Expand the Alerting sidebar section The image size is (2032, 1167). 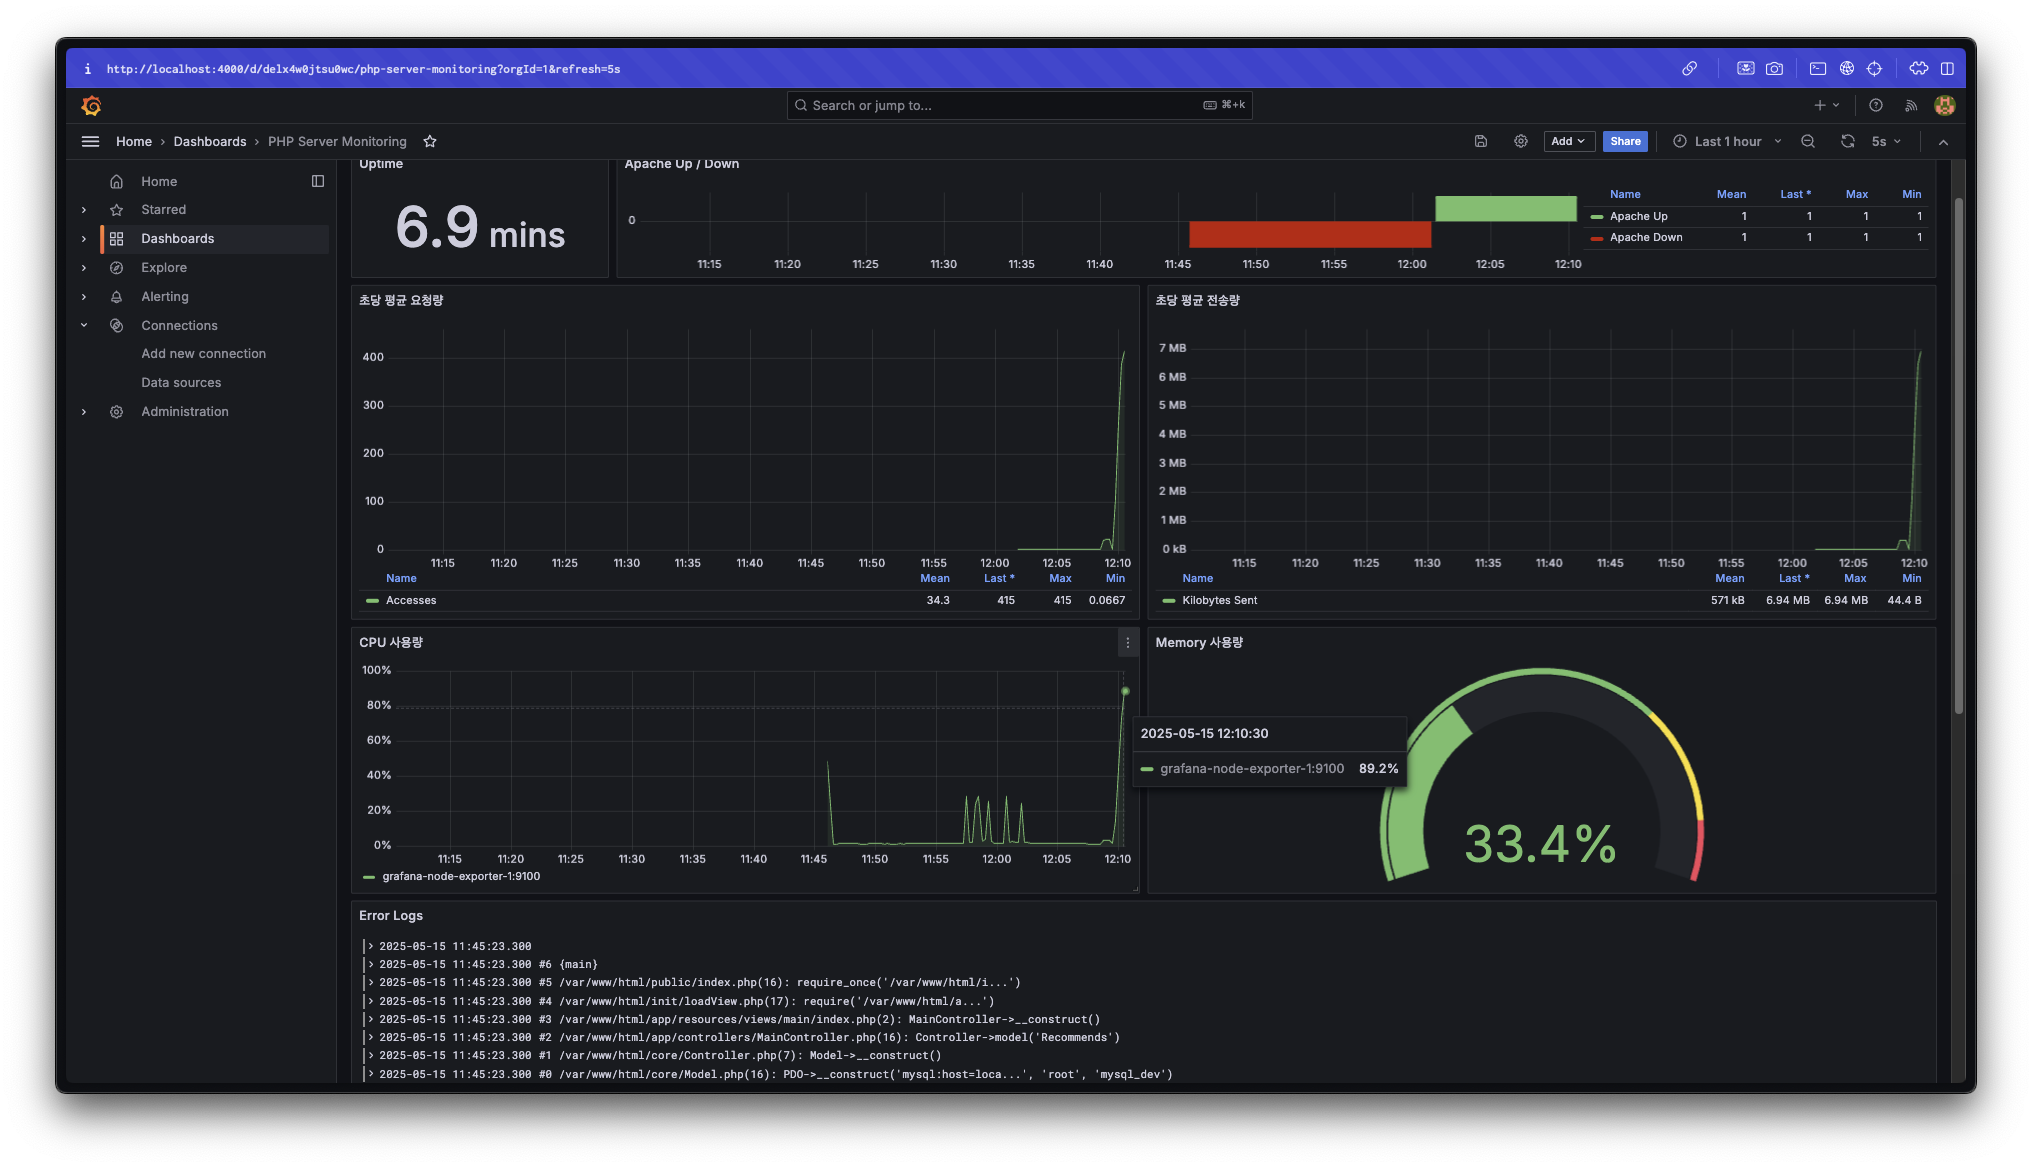tap(84, 297)
